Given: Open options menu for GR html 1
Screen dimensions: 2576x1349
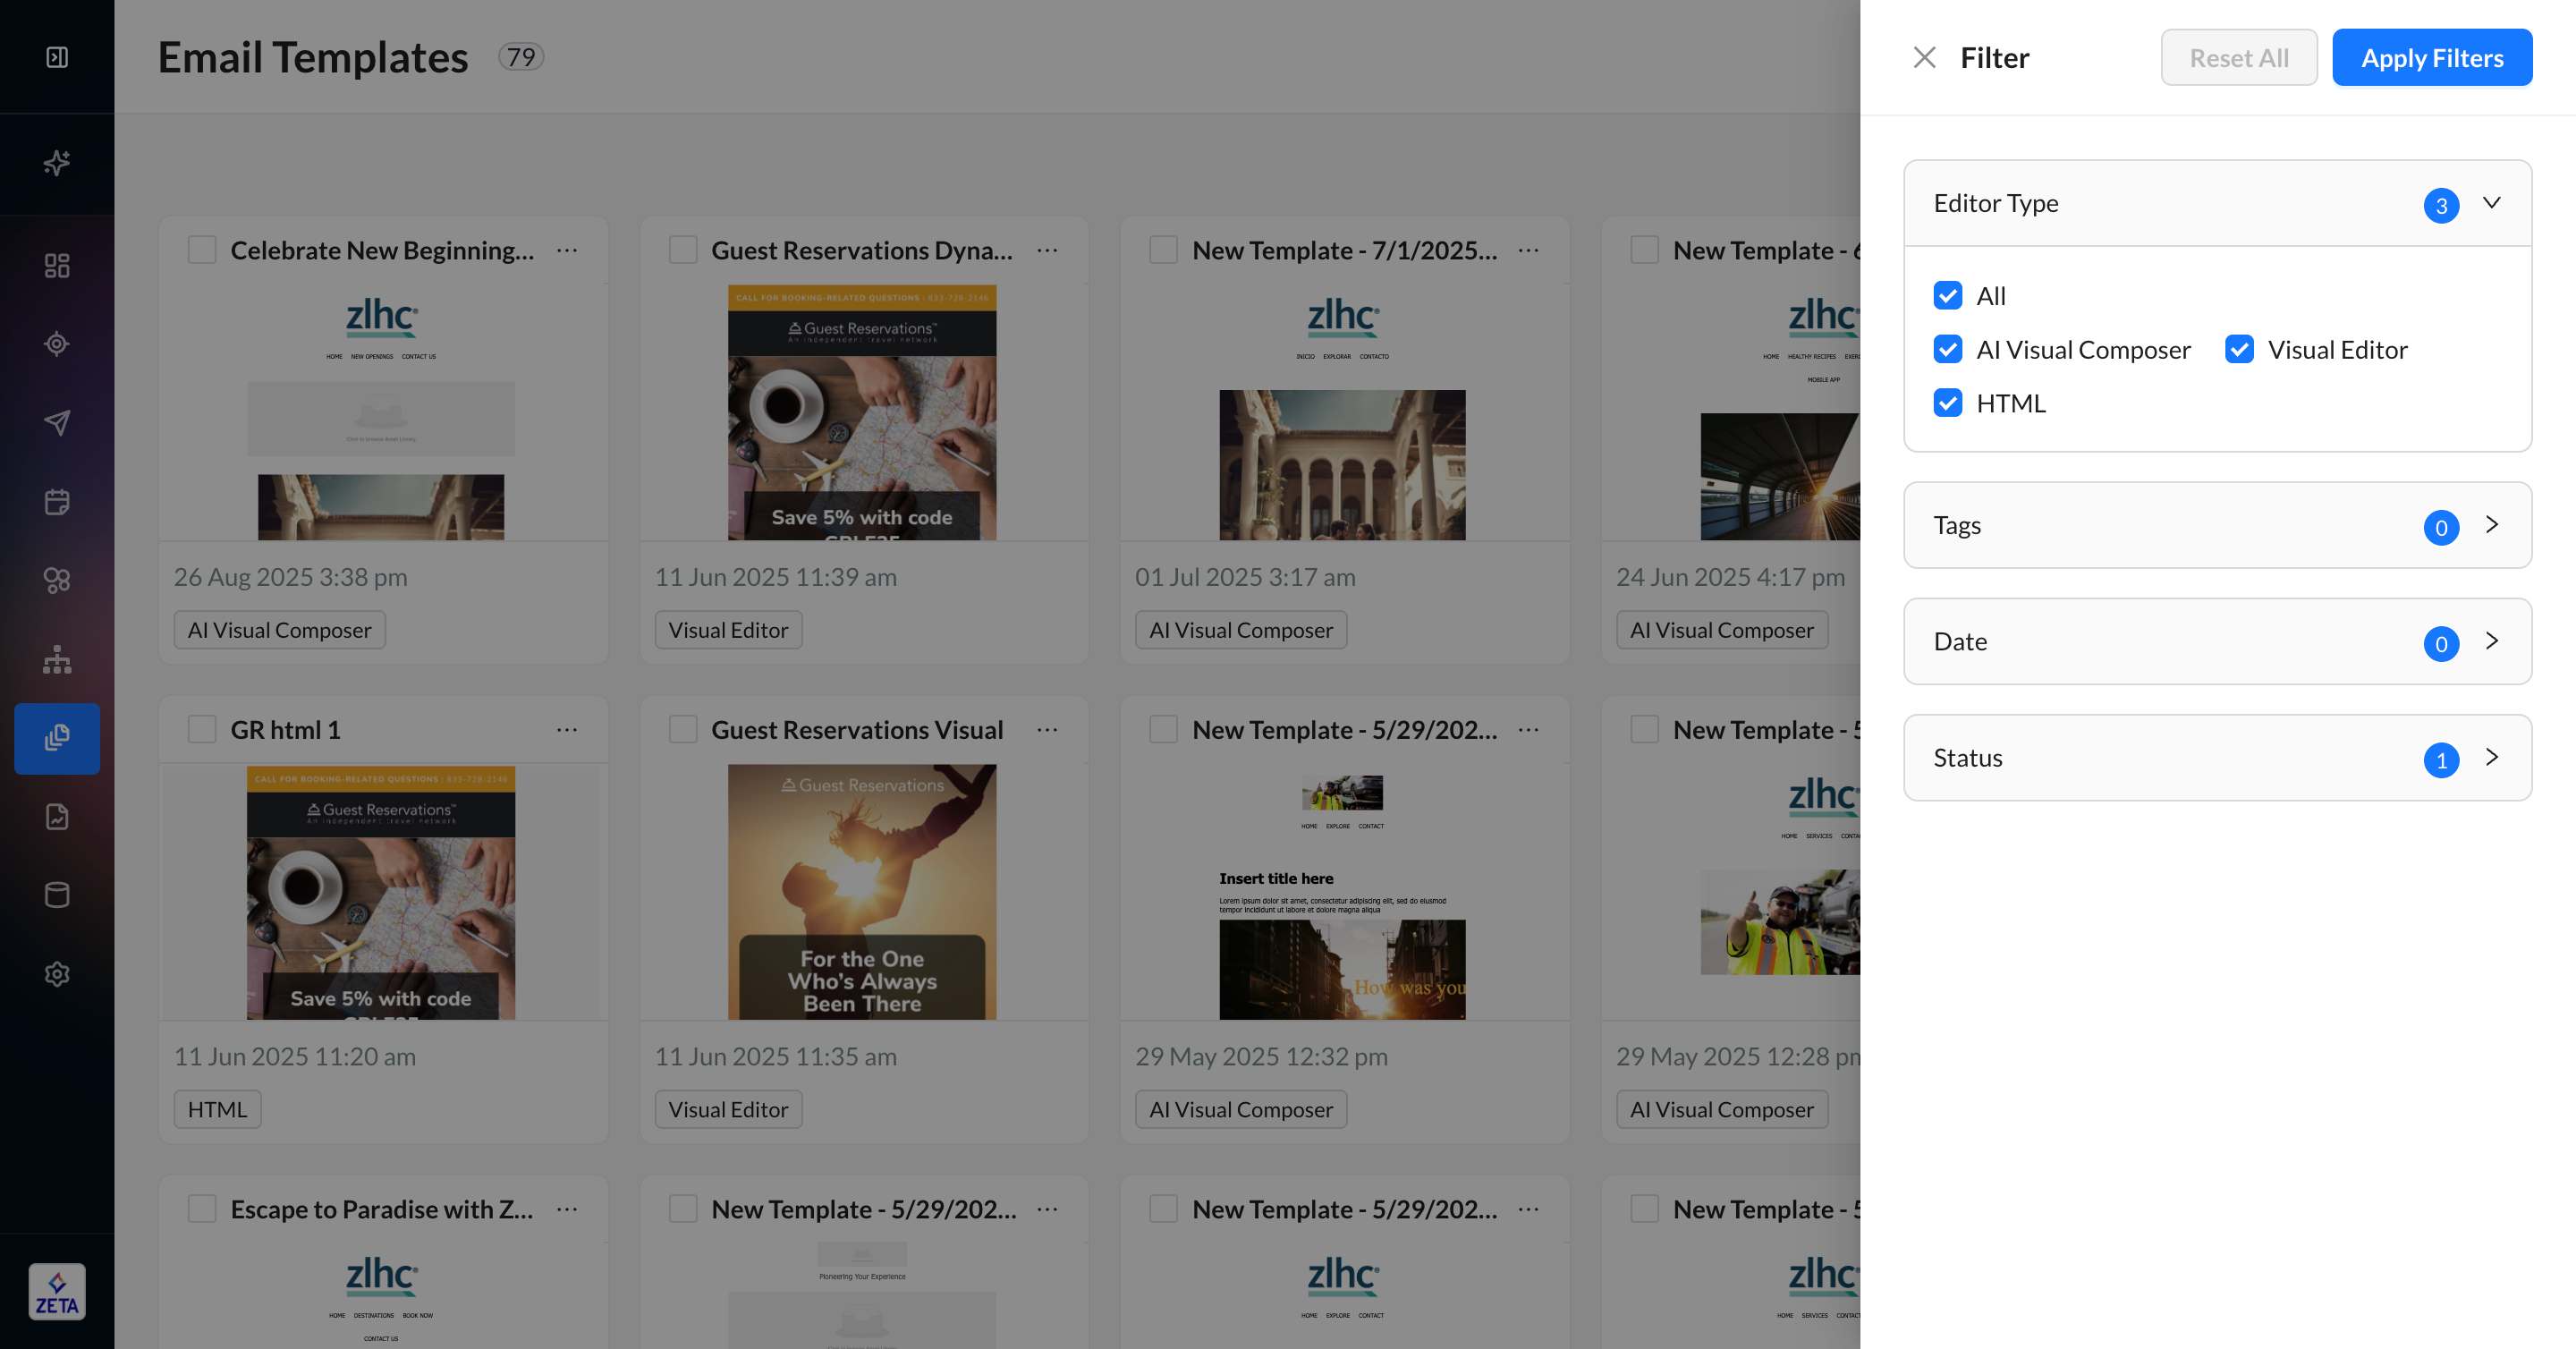Looking at the screenshot, I should point(567,730).
